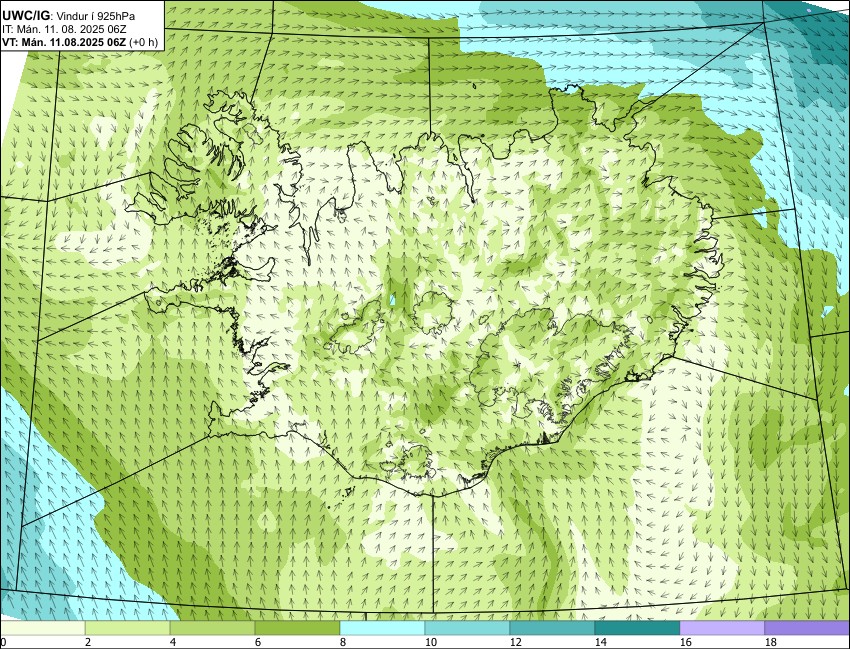Click the legend tick label '8'
Screen dimensions: 850x649
click(342, 642)
